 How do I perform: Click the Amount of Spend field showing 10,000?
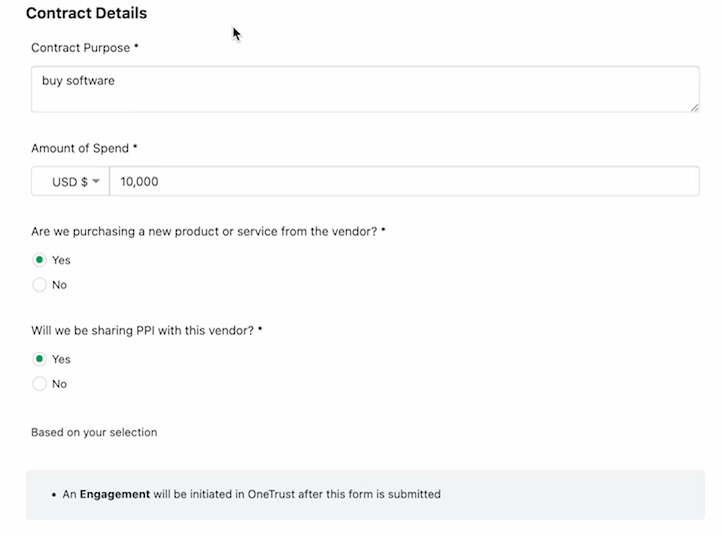click(x=404, y=181)
